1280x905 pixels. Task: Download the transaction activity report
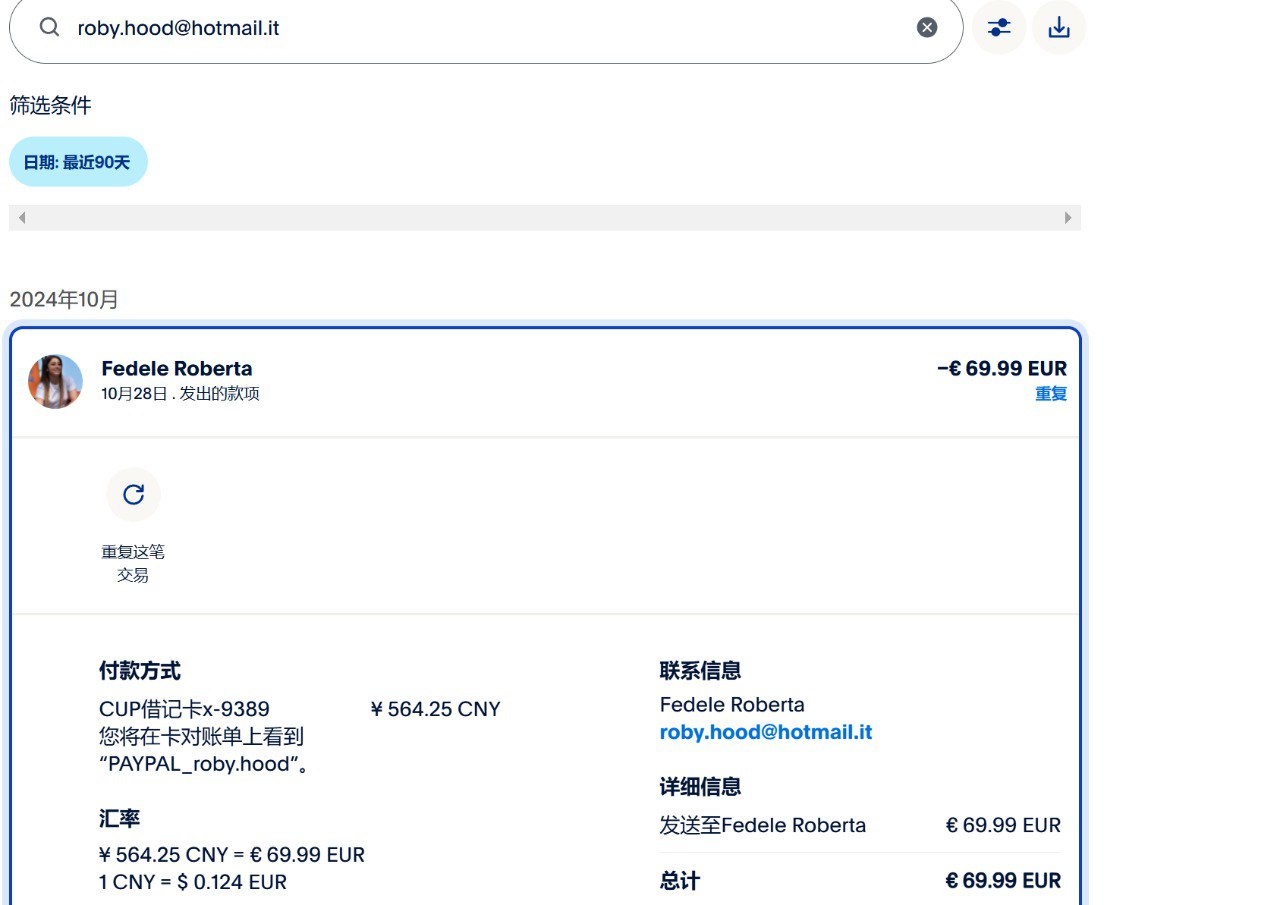[1058, 28]
